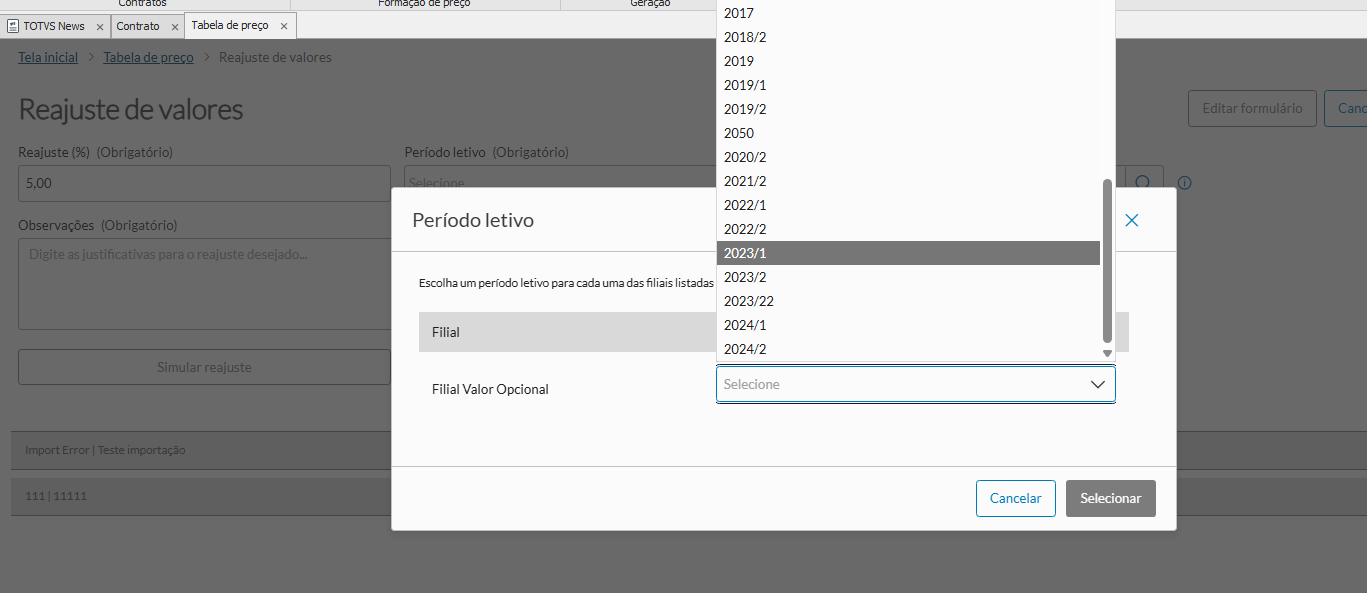Close the Período letivo dialog with X icon
The height and width of the screenshot is (593, 1367).
1131,220
